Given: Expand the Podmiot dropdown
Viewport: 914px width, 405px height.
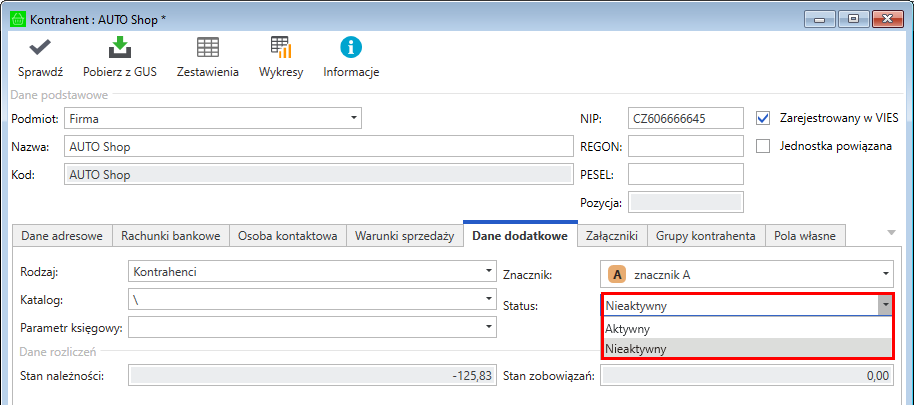Looking at the screenshot, I should [353, 119].
